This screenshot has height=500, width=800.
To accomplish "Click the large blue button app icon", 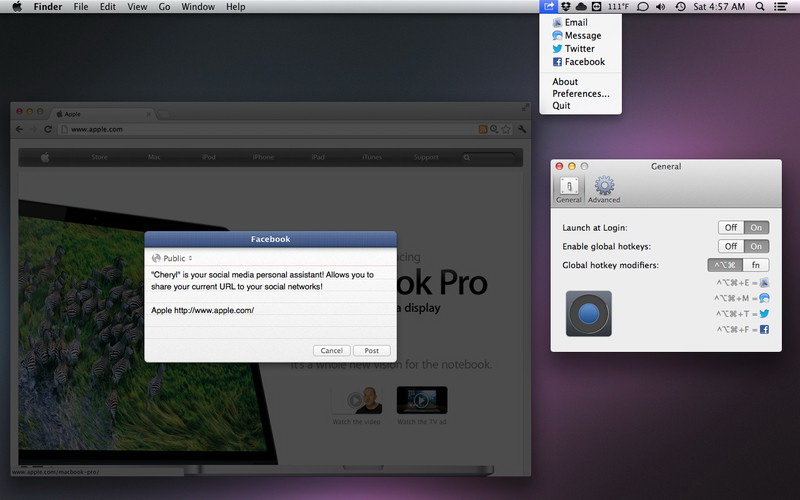I will pyautogui.click(x=588, y=314).
